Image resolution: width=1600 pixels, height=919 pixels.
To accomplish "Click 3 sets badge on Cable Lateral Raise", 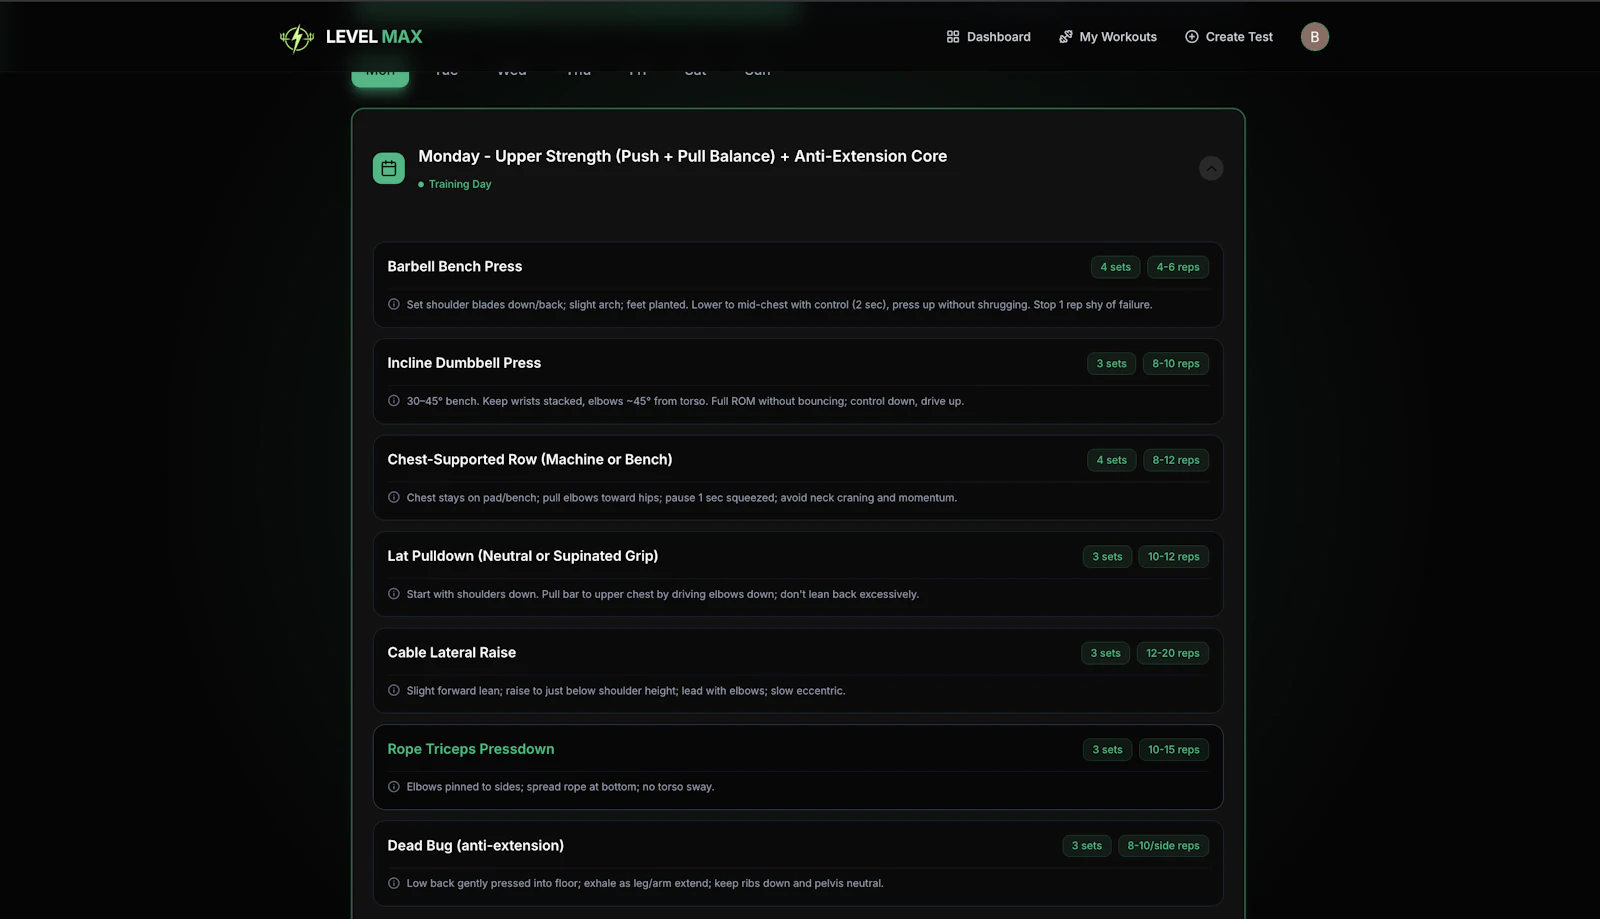I will coord(1105,653).
